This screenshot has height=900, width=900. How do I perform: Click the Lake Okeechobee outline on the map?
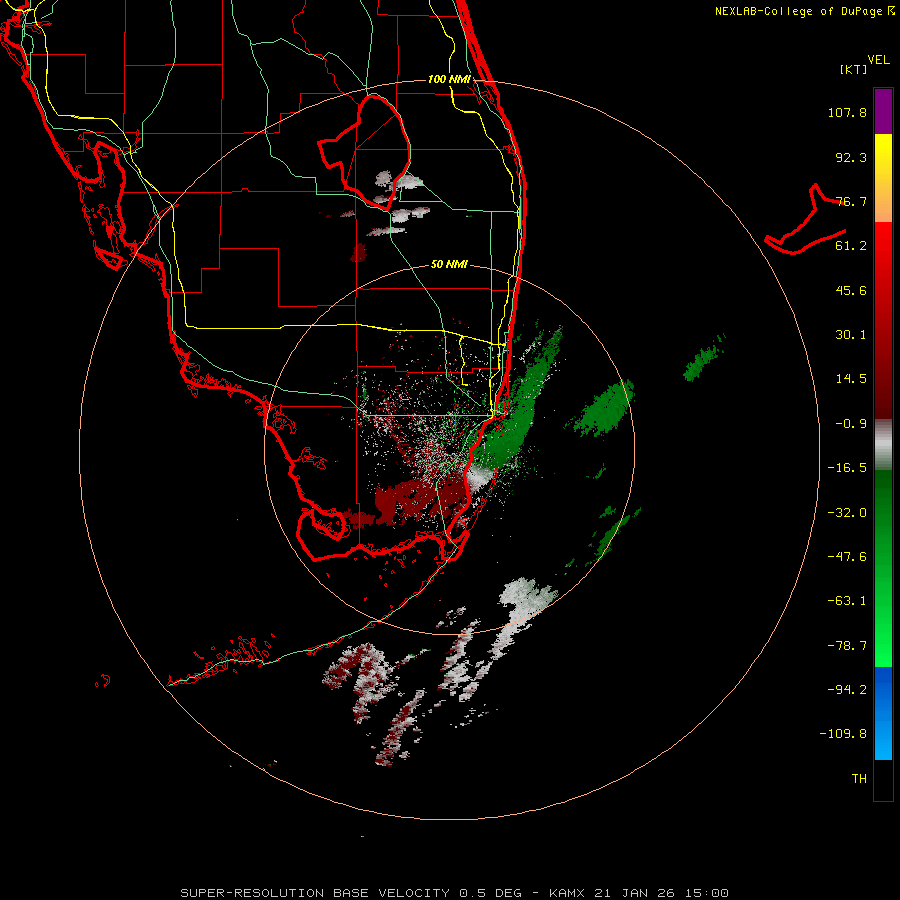365,152
